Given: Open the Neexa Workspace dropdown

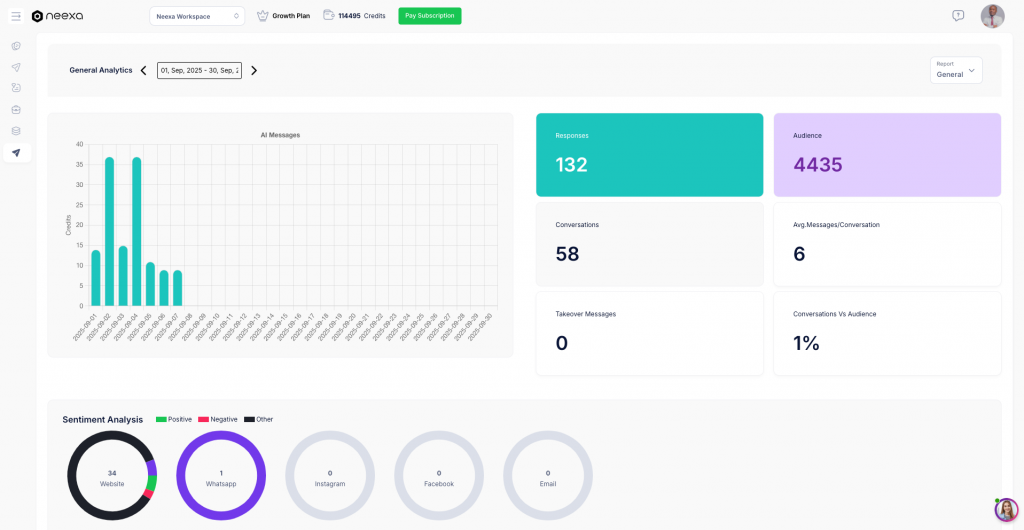Looking at the screenshot, I should (x=197, y=16).
